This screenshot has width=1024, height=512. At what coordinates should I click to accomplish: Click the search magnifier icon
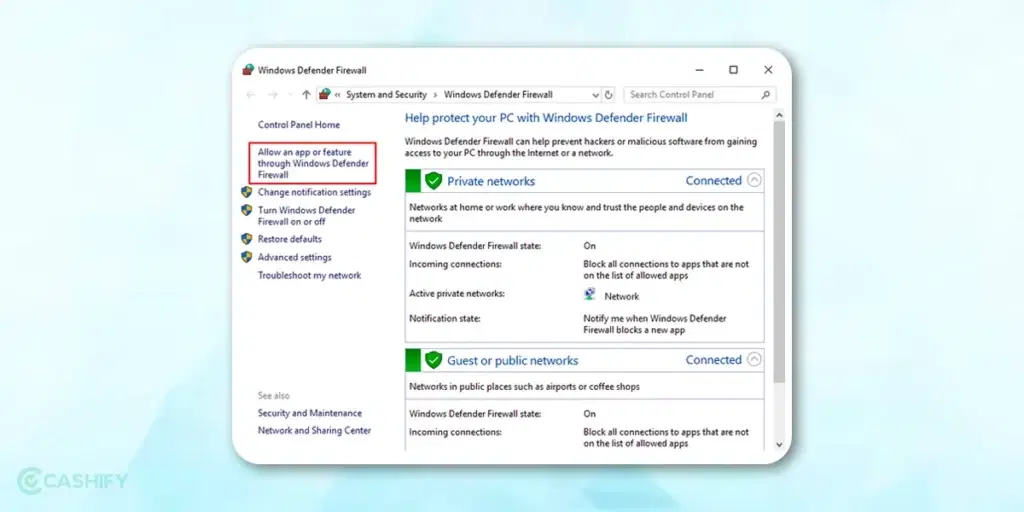[x=765, y=95]
